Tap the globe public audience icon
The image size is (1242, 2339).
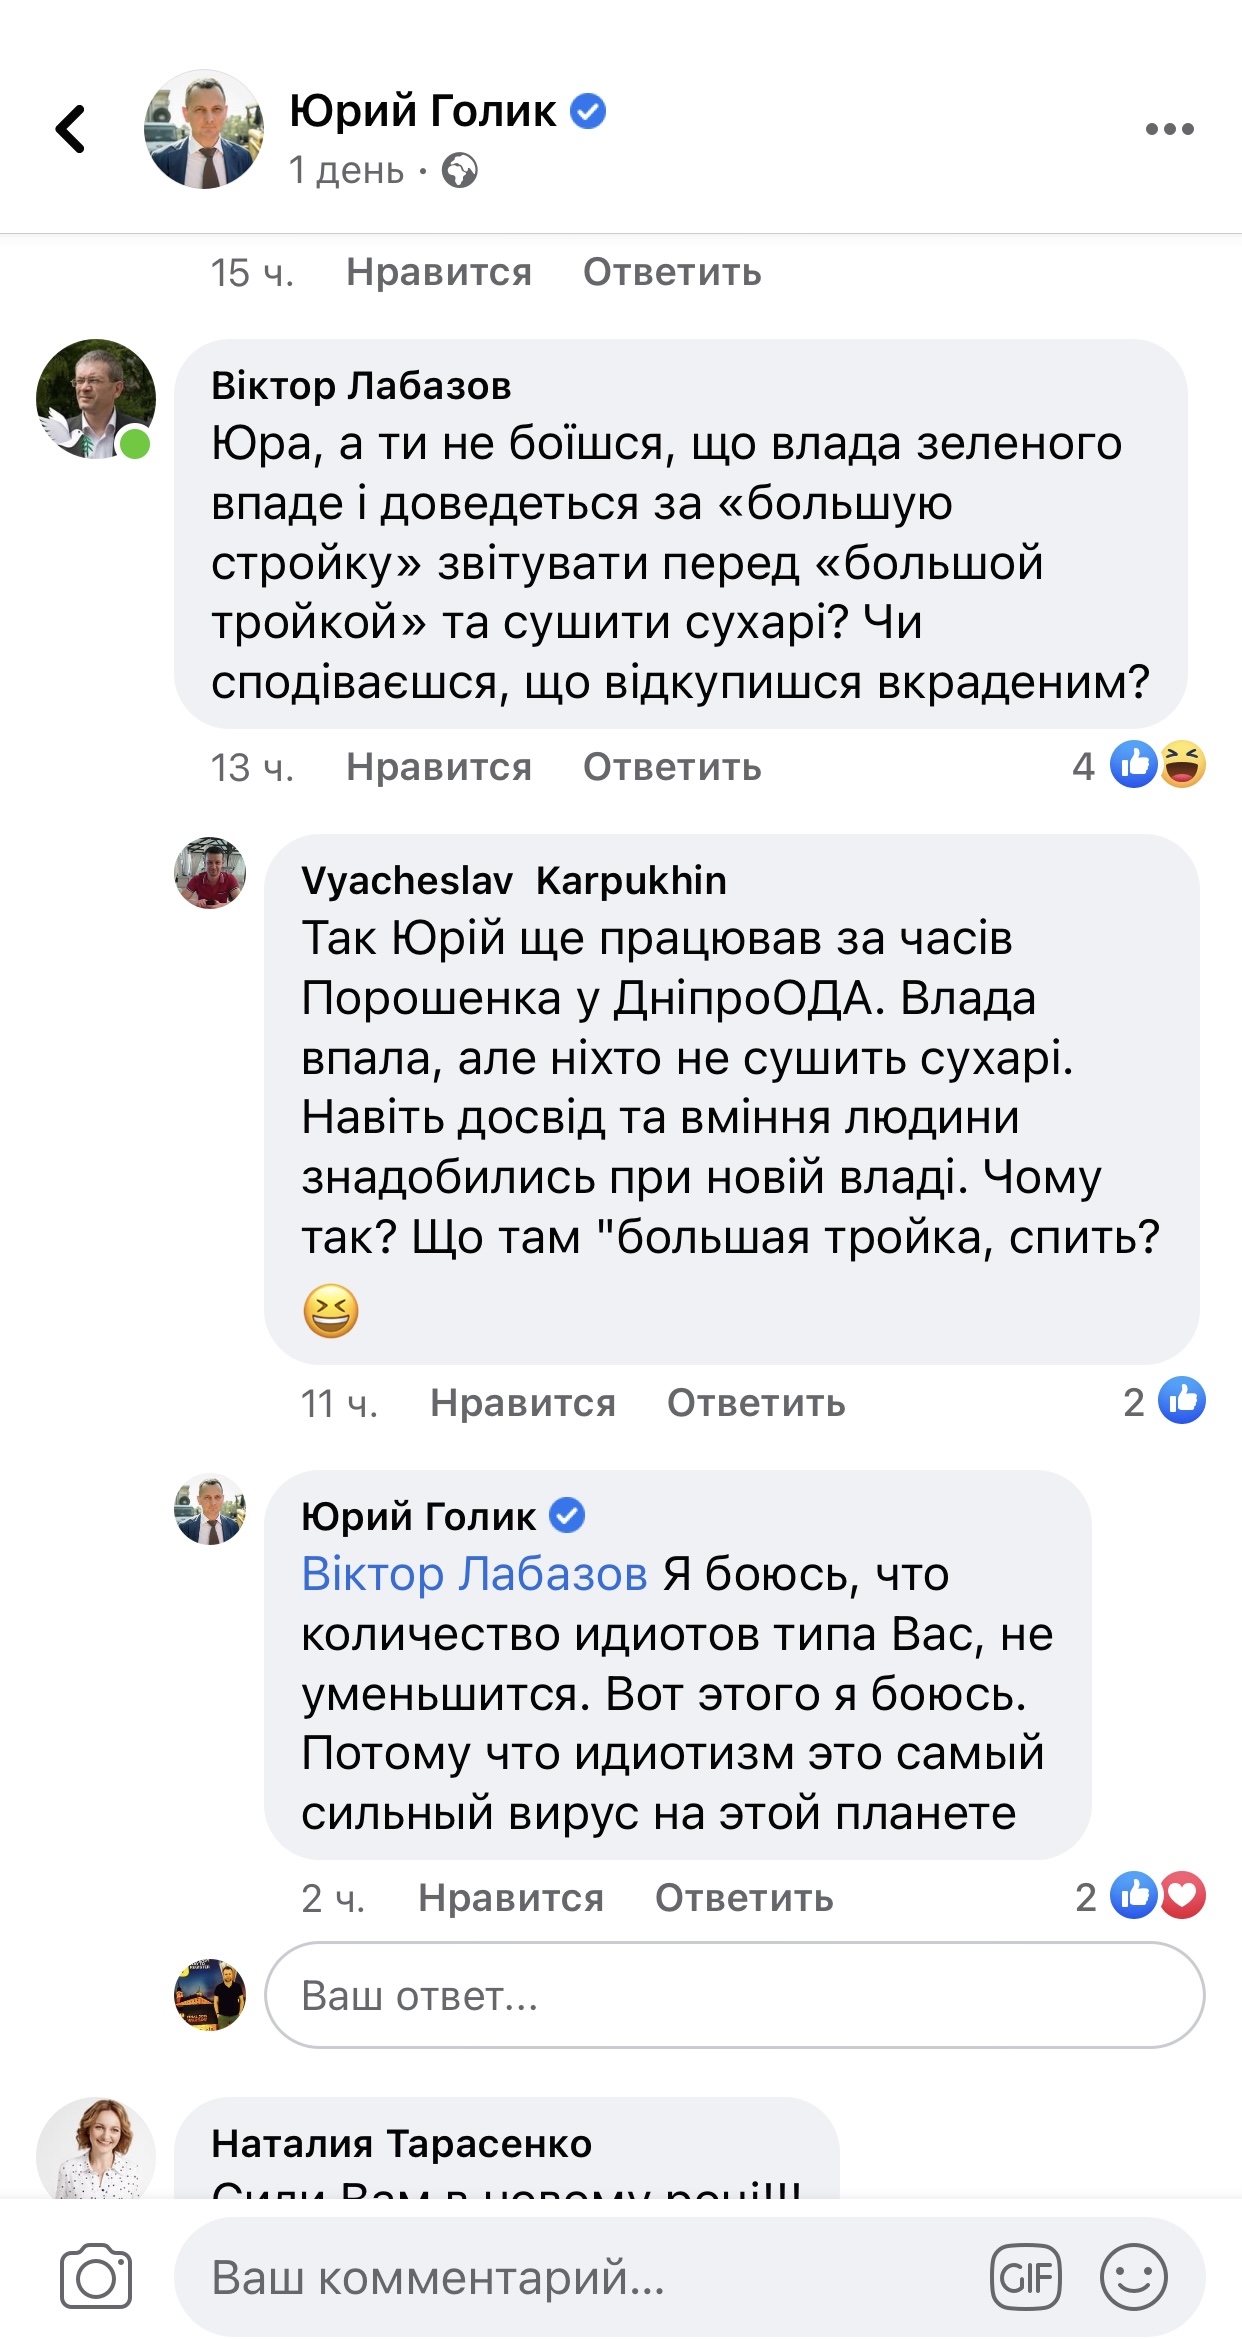pyautogui.click(x=460, y=171)
